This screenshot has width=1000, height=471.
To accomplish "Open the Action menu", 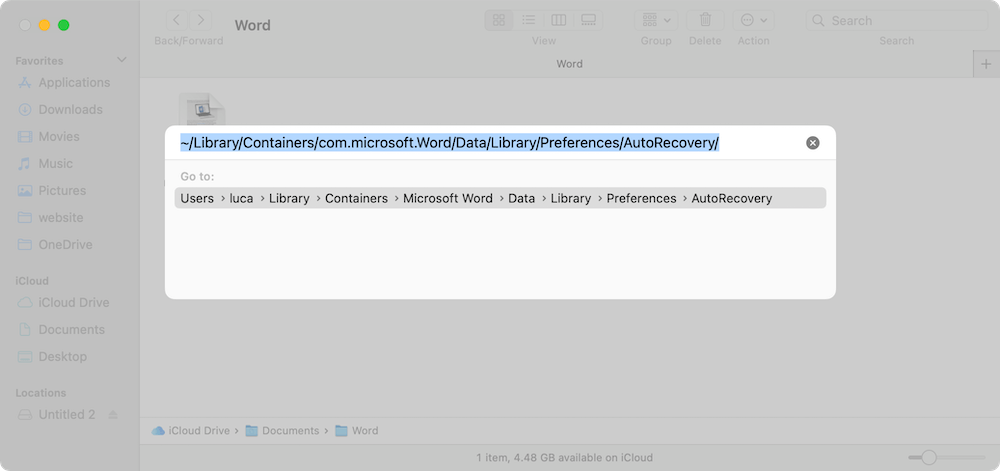I will [x=753, y=20].
